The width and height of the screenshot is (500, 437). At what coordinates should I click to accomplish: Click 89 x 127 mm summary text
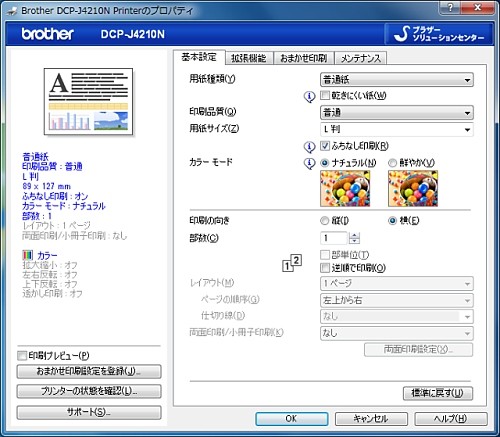47,186
